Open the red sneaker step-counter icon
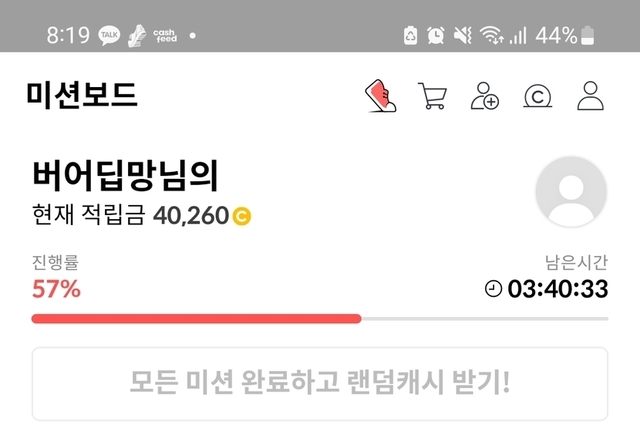Viewport: 640px width, 440px height. (x=380, y=96)
